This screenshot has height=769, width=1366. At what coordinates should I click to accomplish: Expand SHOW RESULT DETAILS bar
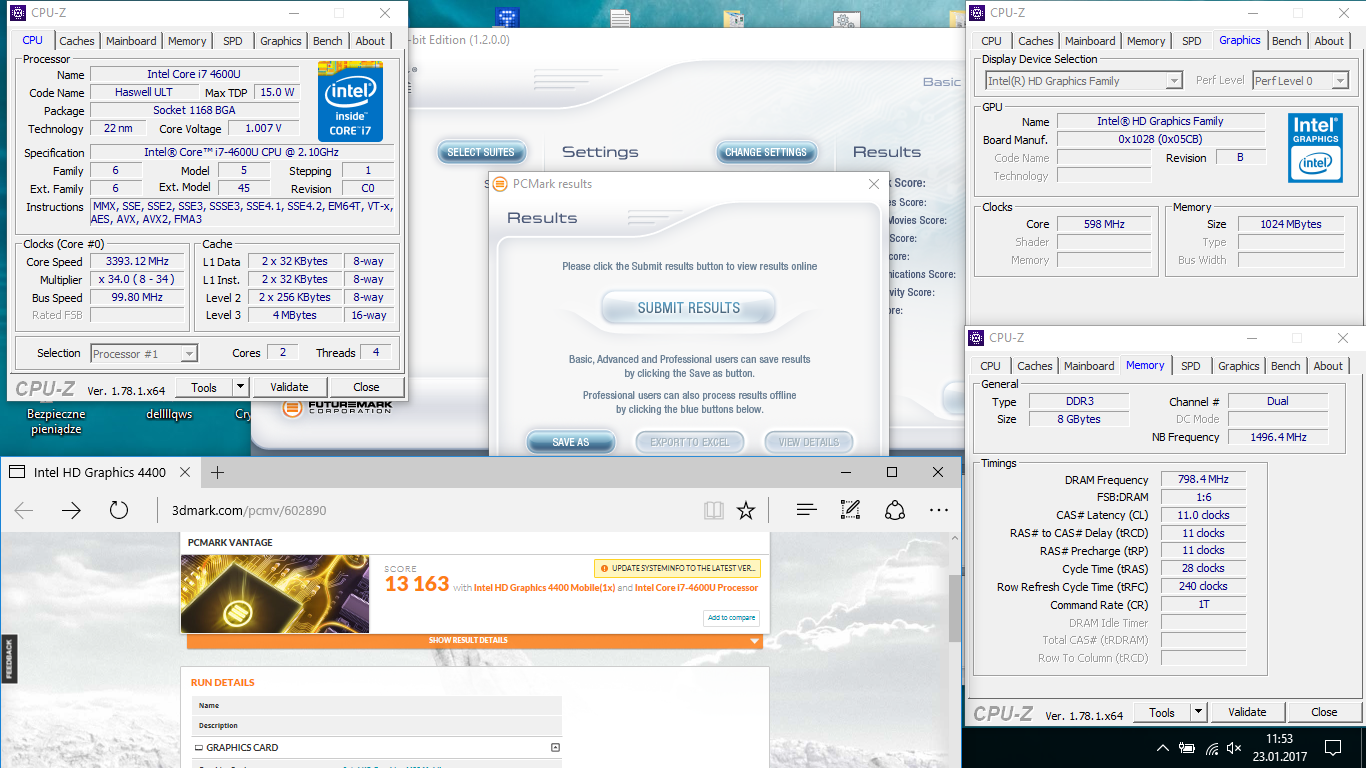(475, 640)
